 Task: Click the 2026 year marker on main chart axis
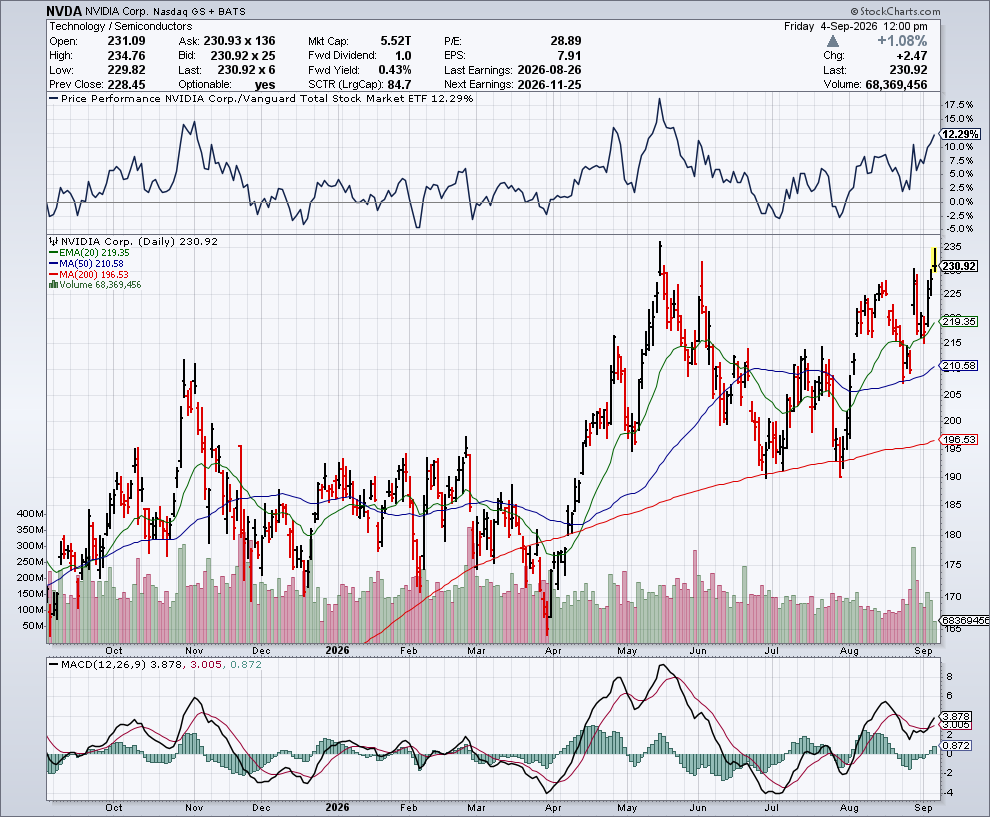click(x=338, y=650)
